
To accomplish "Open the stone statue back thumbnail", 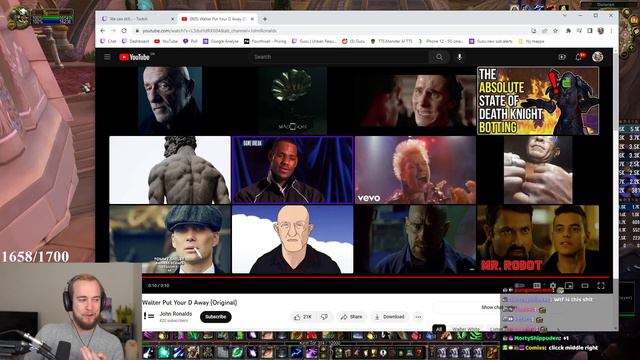I will 170,170.
